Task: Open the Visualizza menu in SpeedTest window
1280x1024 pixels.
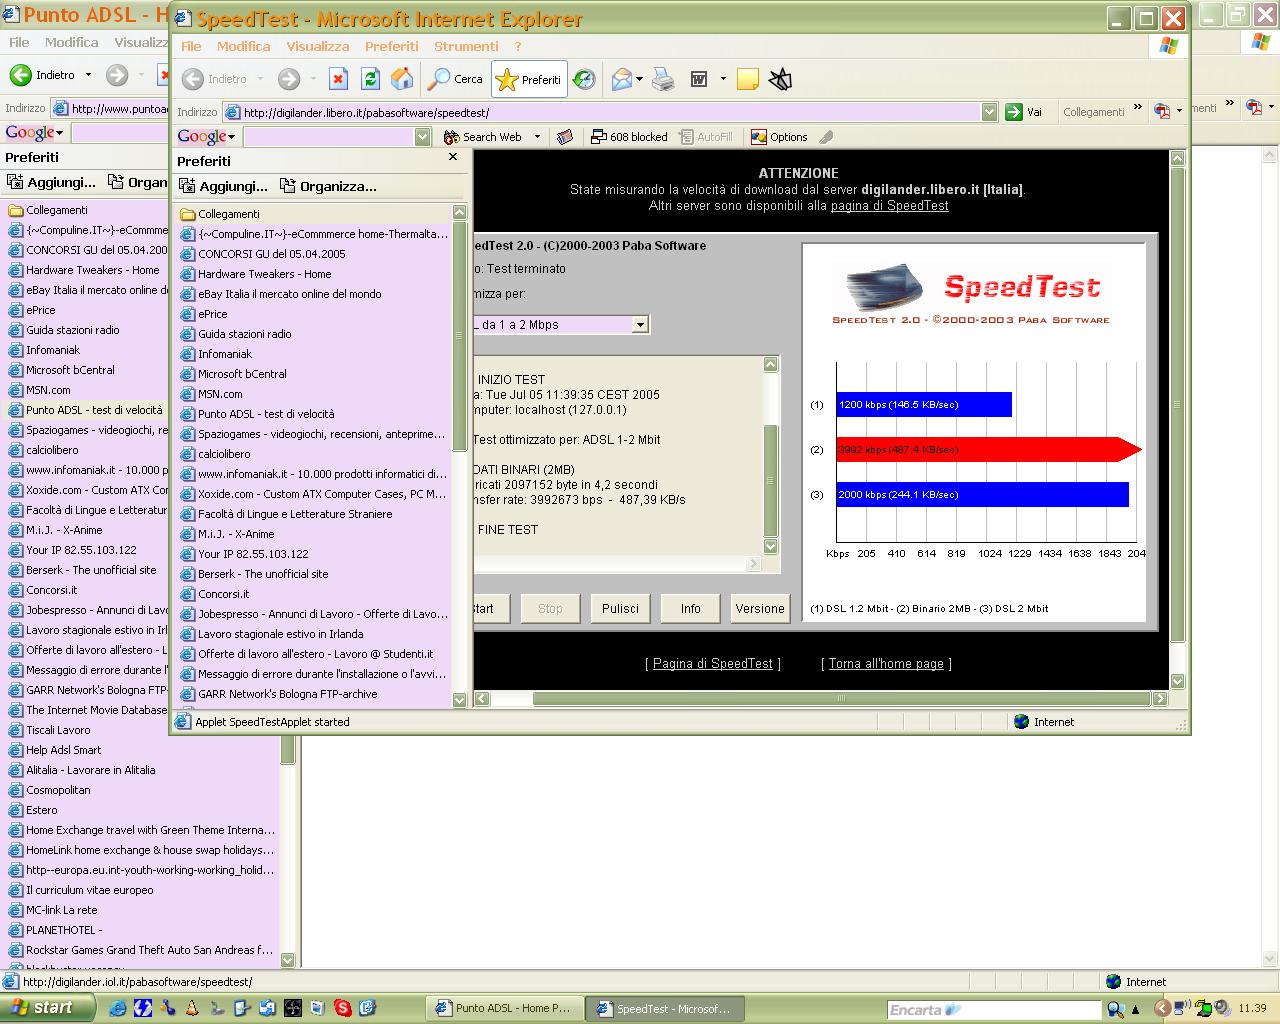Action: pyautogui.click(x=318, y=46)
